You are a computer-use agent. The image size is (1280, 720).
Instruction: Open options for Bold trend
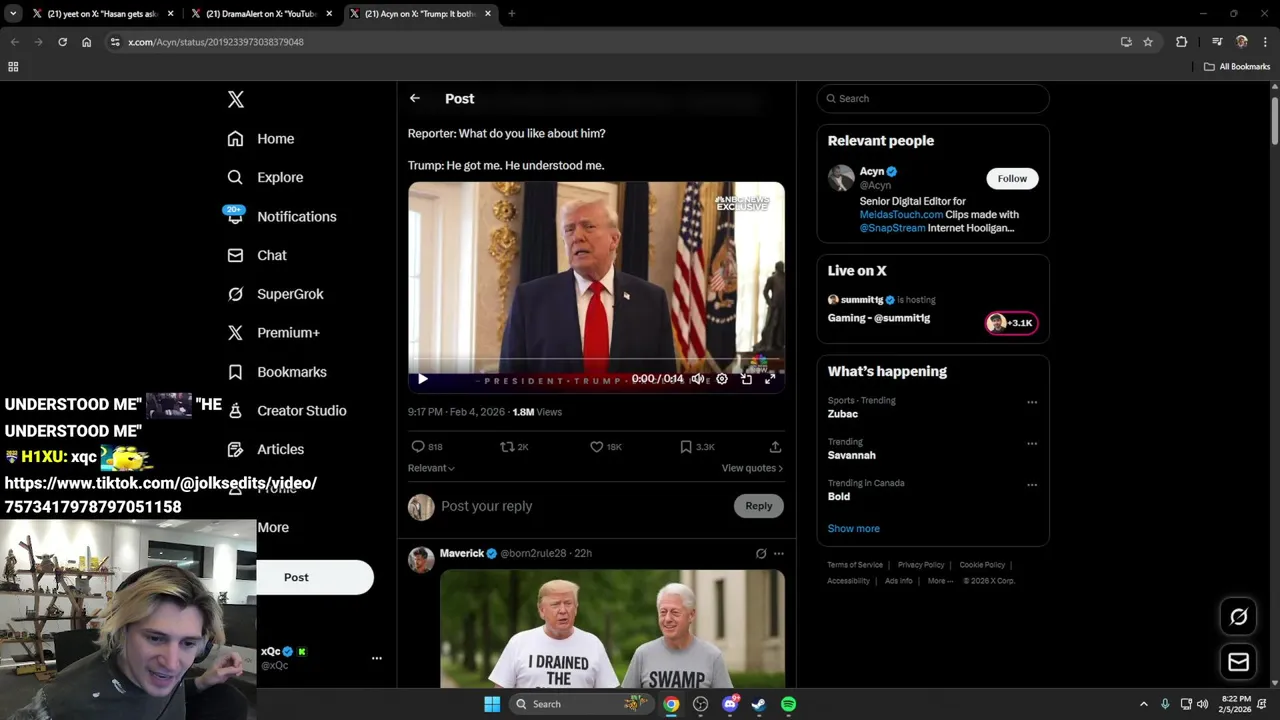(x=1032, y=485)
